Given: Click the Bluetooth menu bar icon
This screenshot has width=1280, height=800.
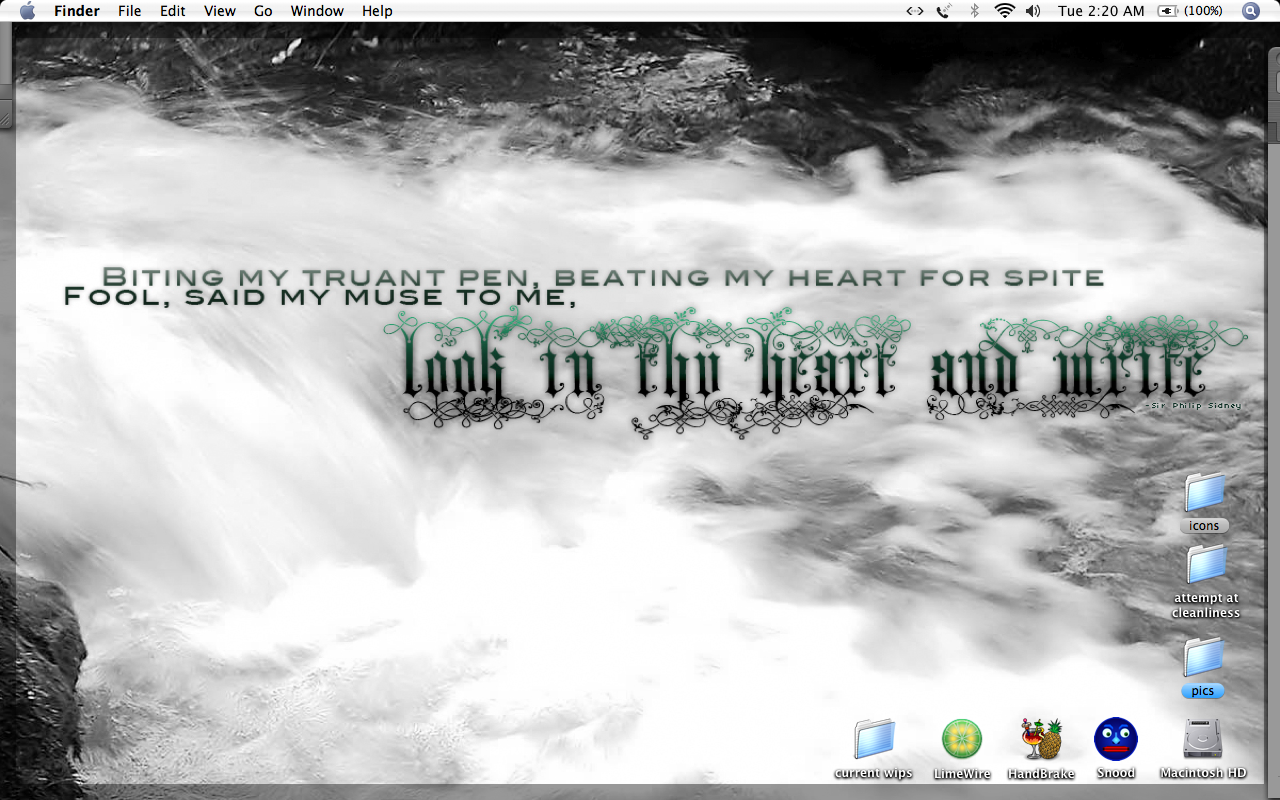Looking at the screenshot, I should [x=974, y=11].
